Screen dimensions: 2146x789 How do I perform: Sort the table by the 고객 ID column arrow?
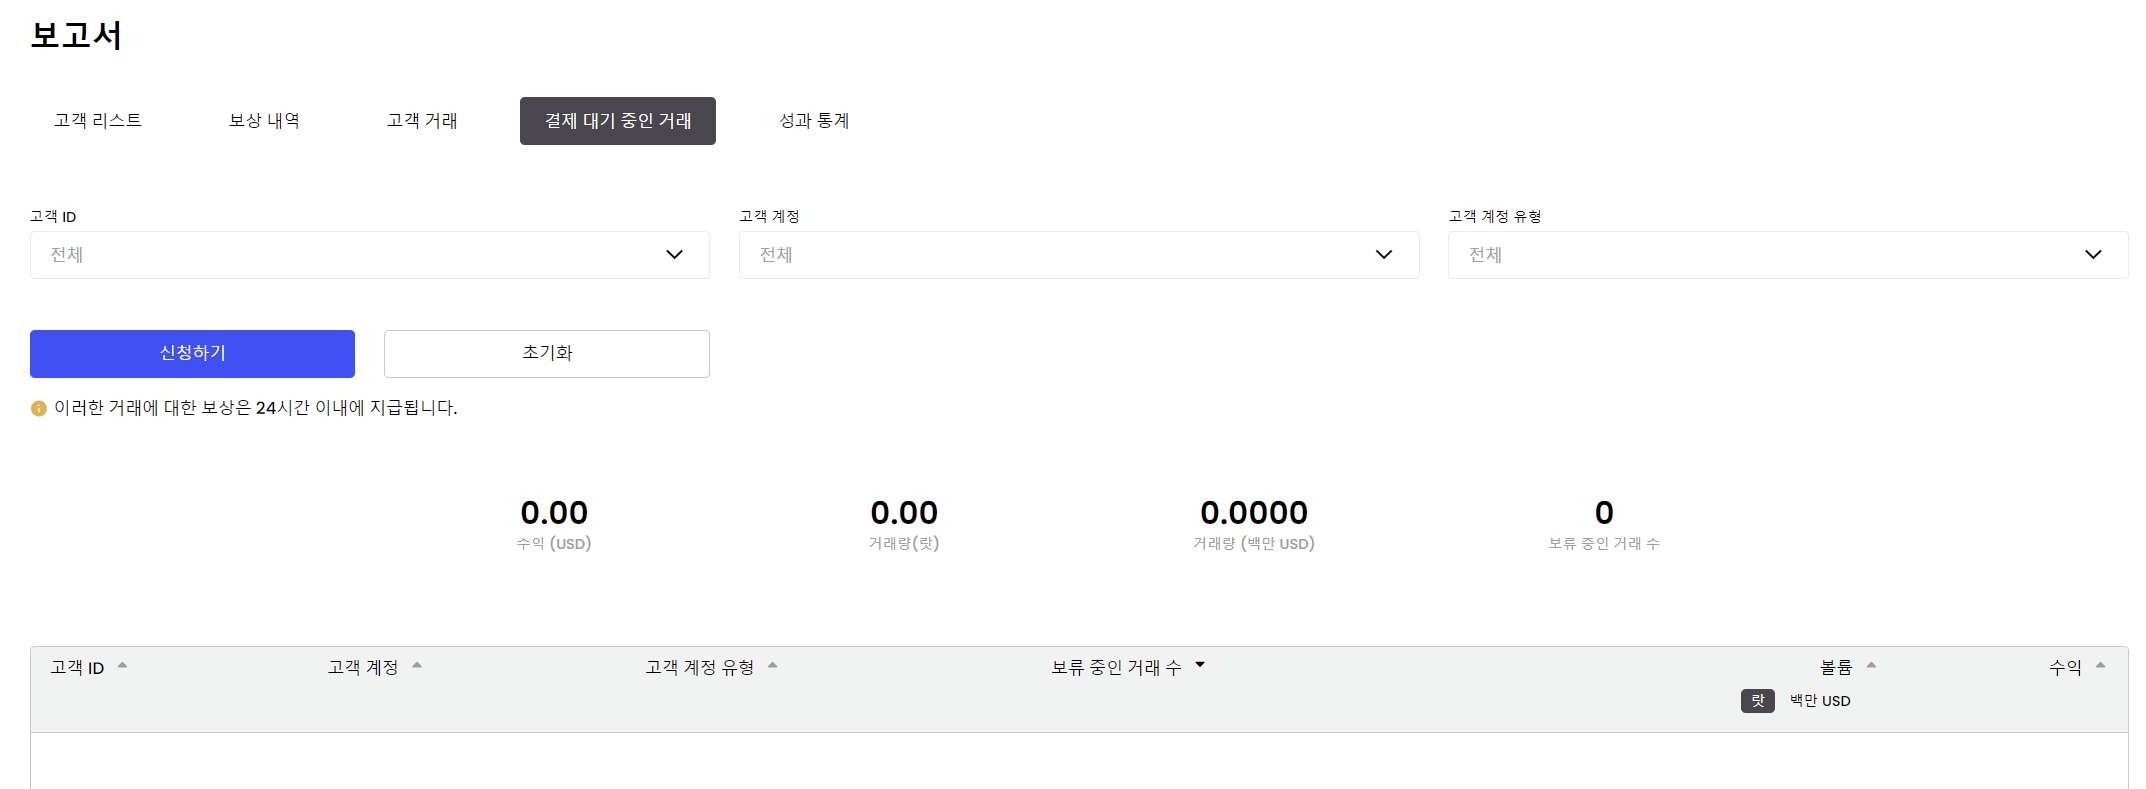coord(122,665)
